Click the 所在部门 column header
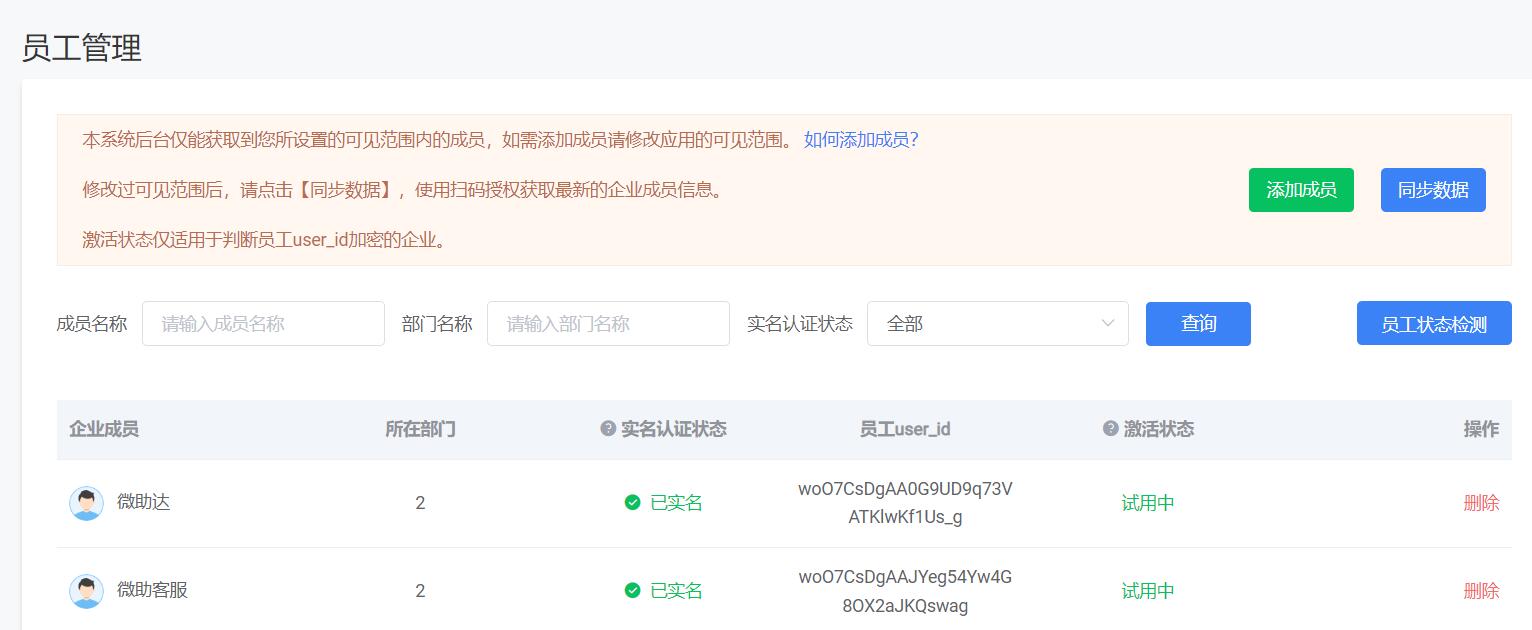1532x630 pixels. click(420, 429)
